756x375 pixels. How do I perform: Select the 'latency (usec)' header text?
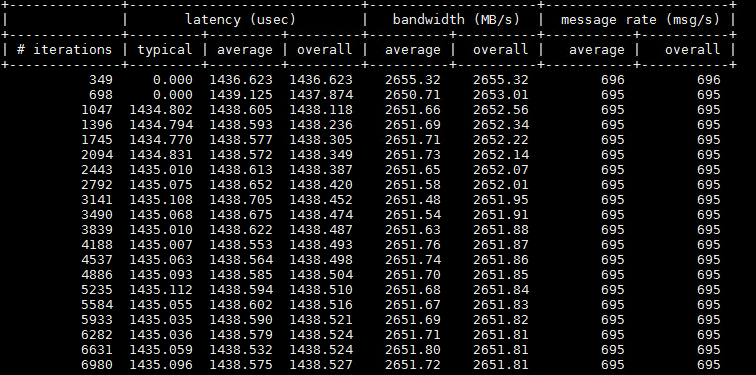[x=240, y=20]
